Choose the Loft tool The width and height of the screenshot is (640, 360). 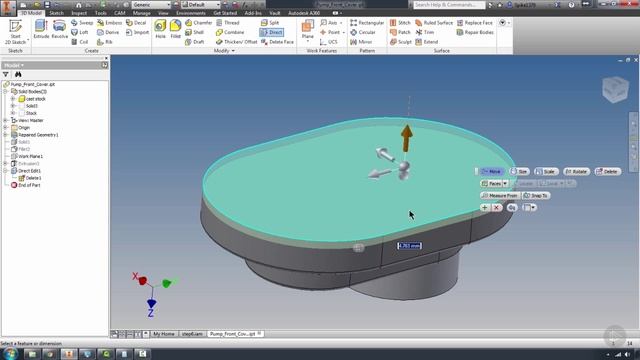(80, 32)
